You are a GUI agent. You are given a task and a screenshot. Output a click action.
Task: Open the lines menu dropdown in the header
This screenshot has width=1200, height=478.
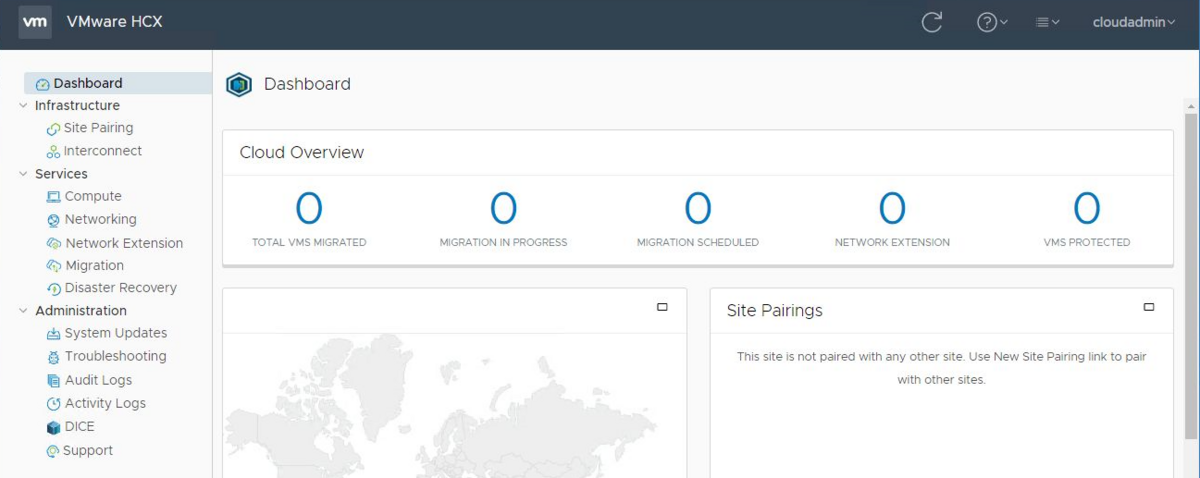click(x=1048, y=22)
